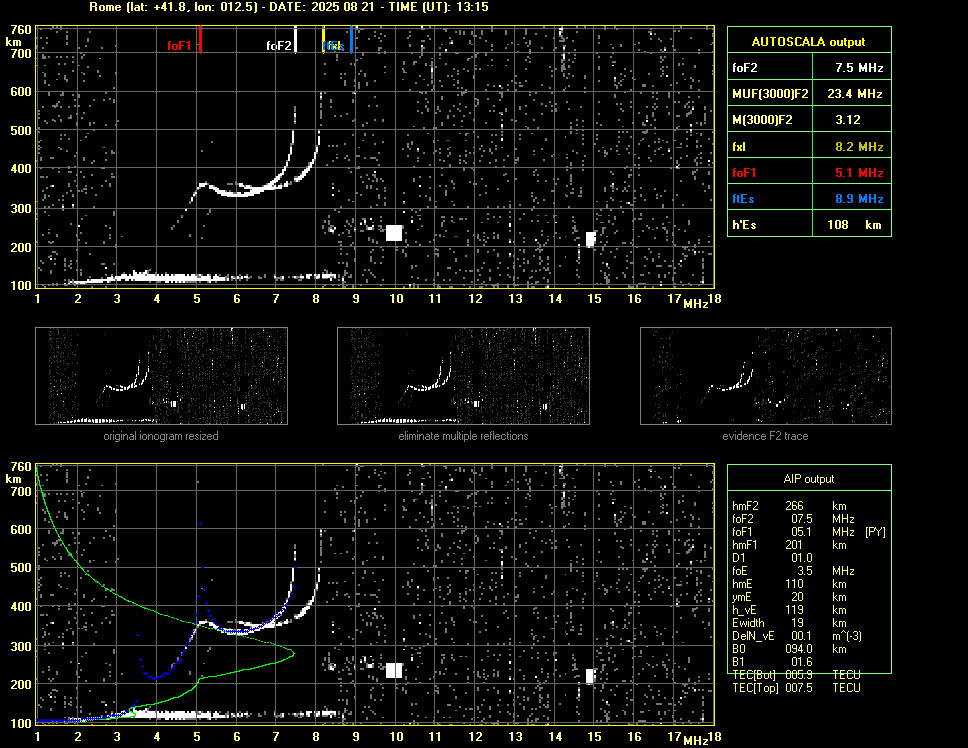Select the 'original ionogram resized' thumbnail
This screenshot has height=748, width=968.
(x=161, y=376)
